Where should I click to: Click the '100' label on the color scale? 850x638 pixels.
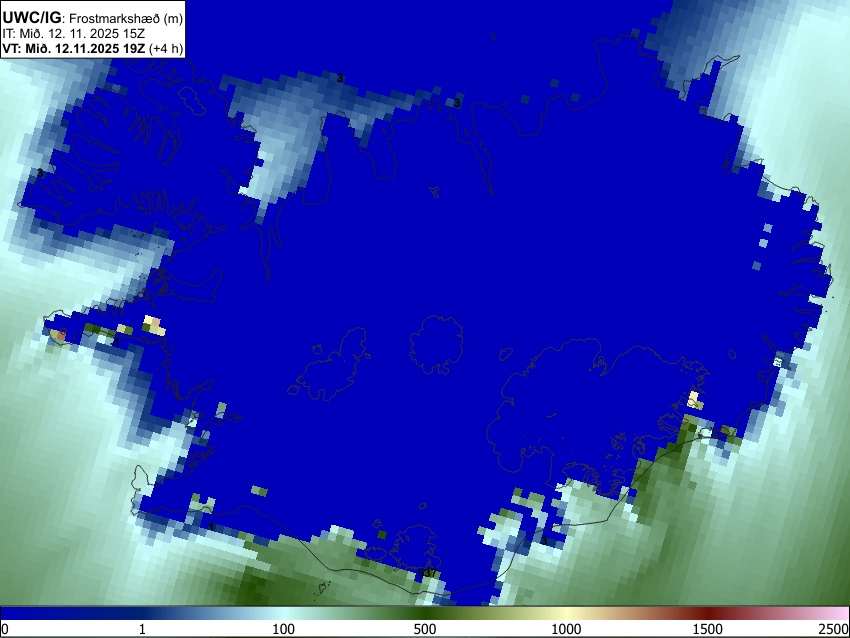point(284,629)
